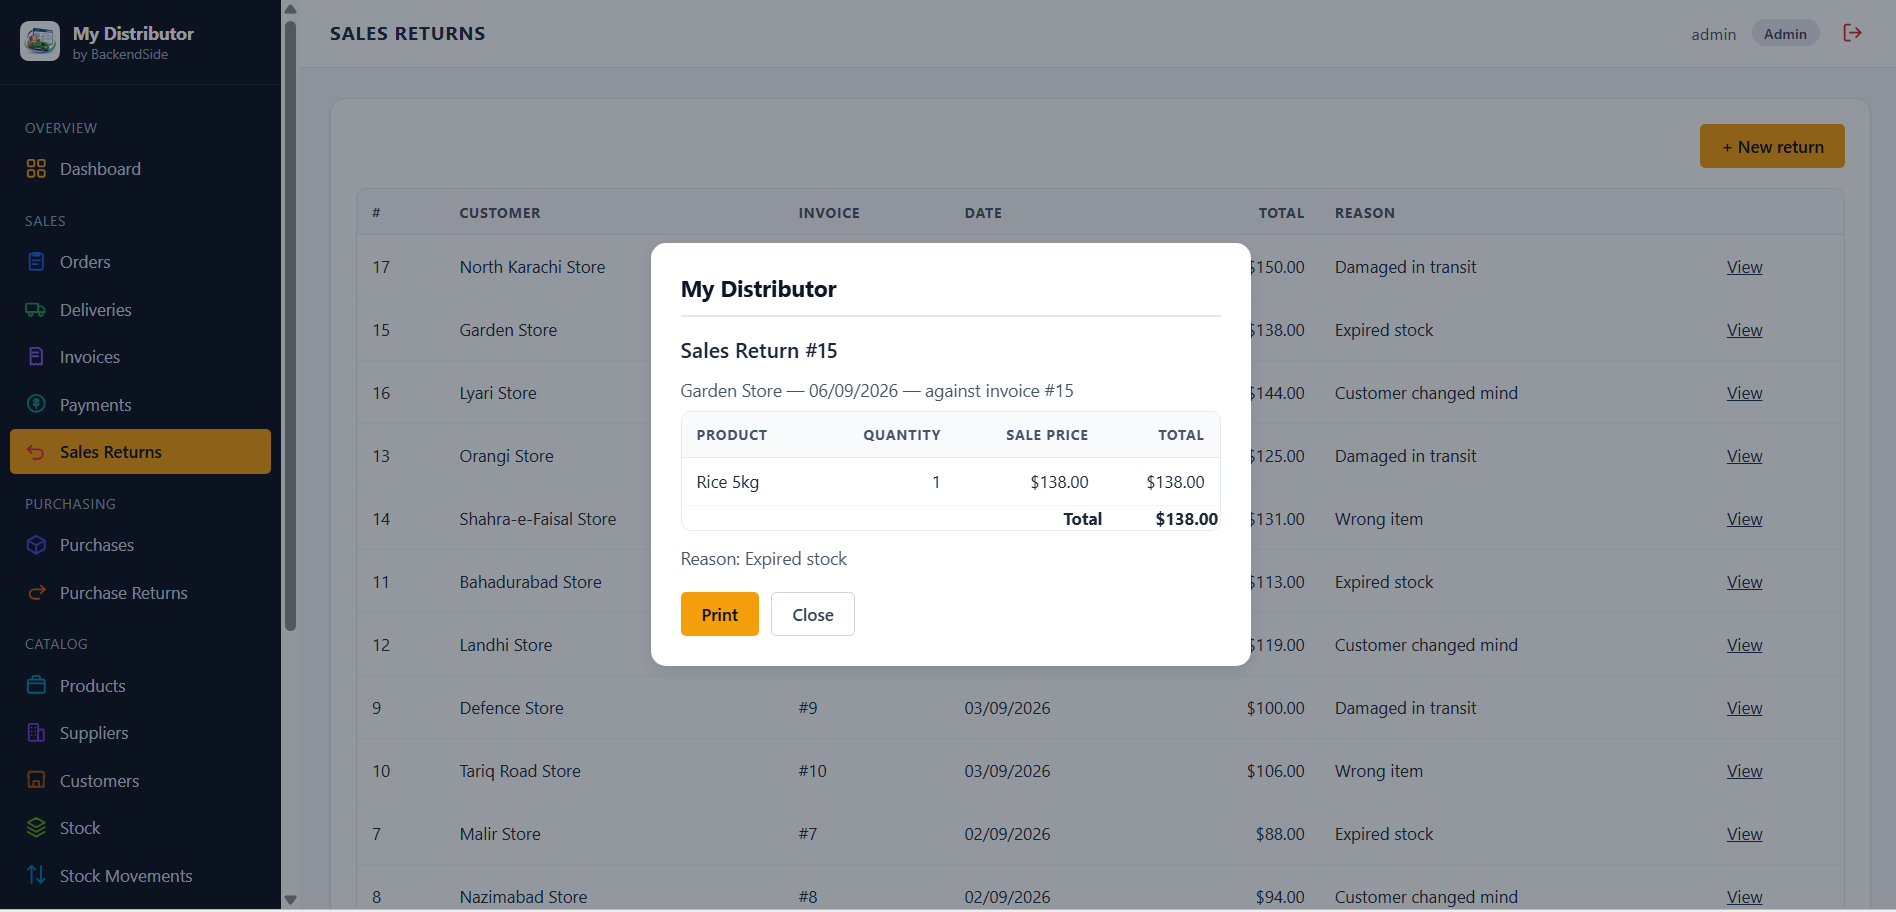Click the sidebar scrollbar thumb
The width and height of the screenshot is (1896, 912).
tap(290, 325)
